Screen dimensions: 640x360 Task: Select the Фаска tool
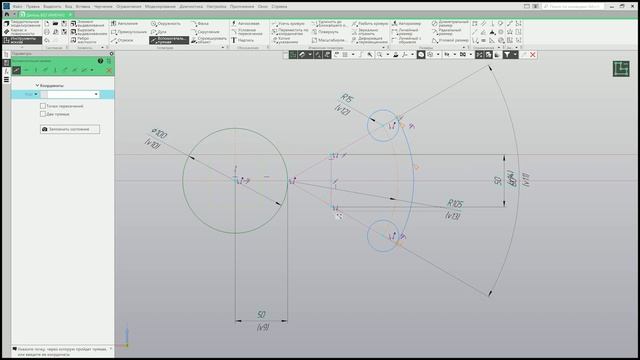[200, 24]
